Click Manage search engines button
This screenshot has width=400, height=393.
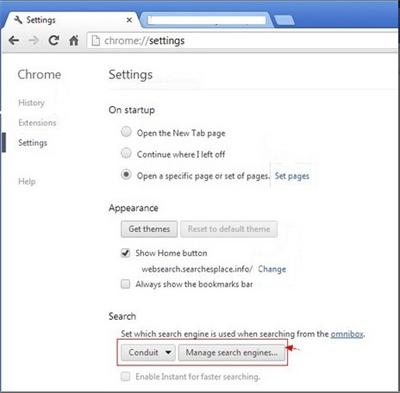[x=232, y=352]
